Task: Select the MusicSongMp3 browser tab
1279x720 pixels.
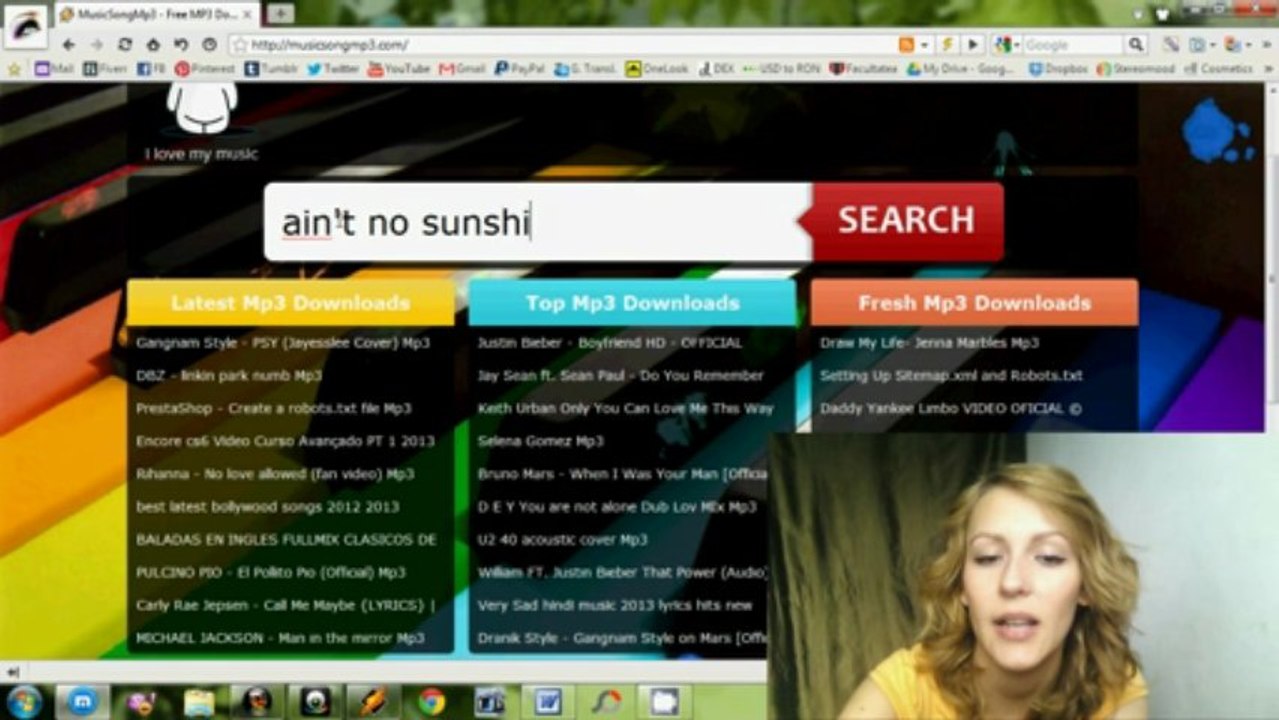Action: tap(155, 14)
